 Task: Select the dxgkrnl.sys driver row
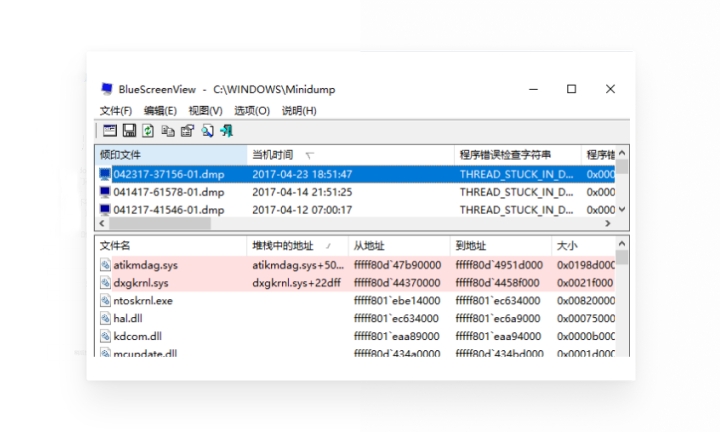coord(355,283)
